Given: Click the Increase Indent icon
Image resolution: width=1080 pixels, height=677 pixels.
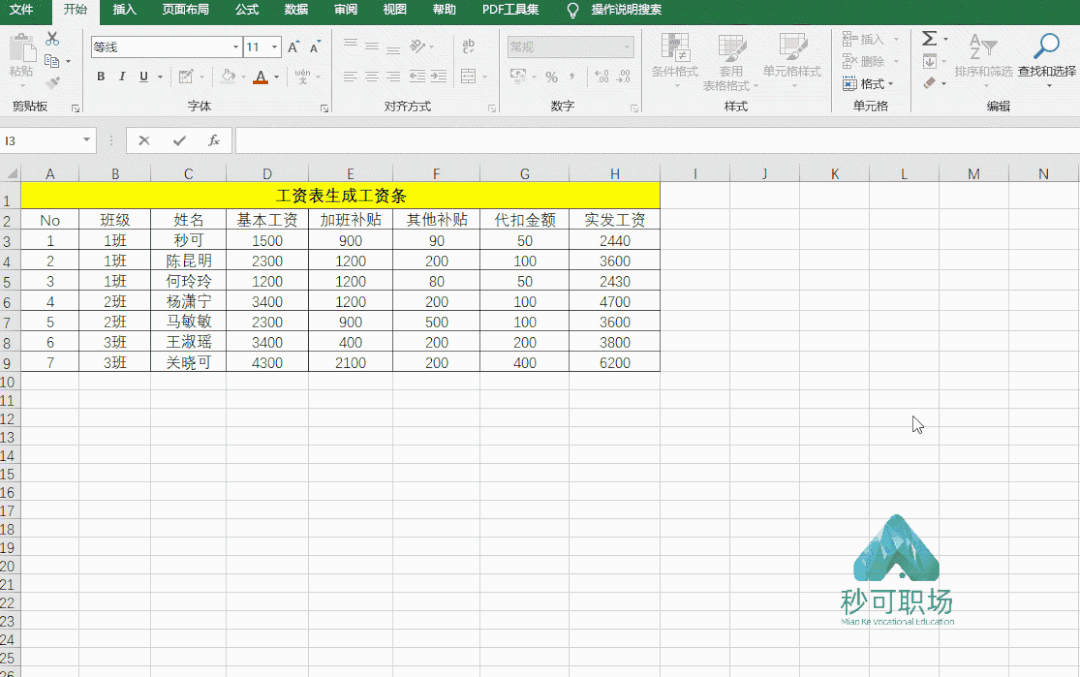Looking at the screenshot, I should coord(439,76).
